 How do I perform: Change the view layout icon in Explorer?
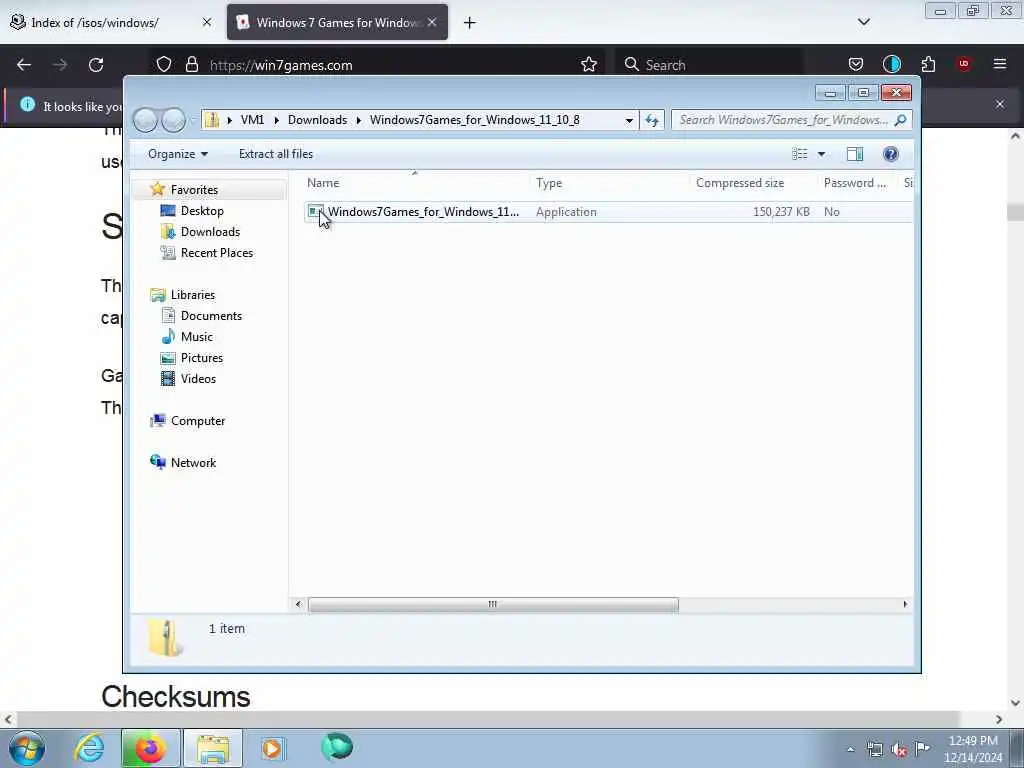click(800, 154)
